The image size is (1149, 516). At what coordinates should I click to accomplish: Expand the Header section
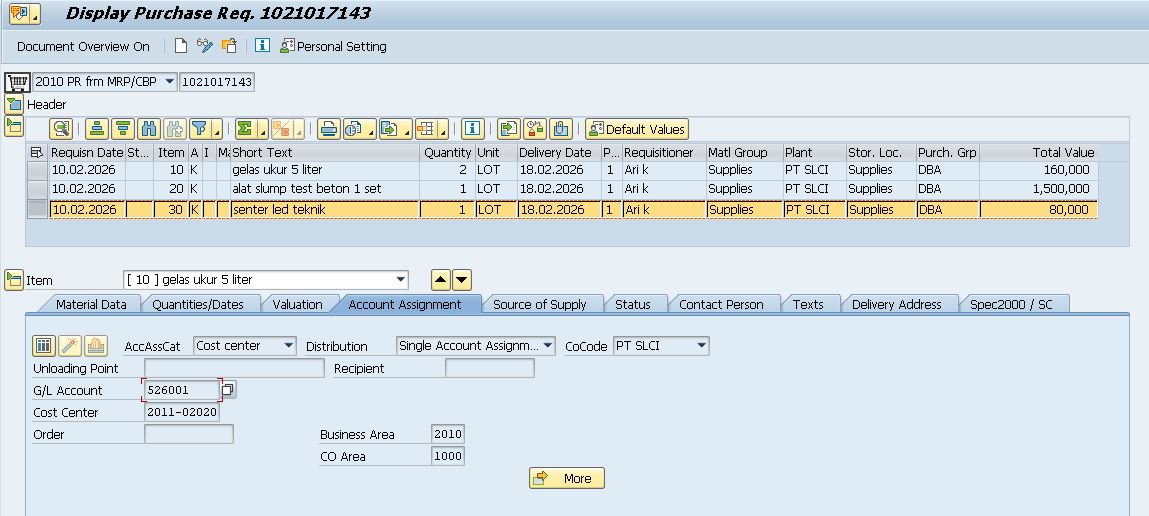14,104
